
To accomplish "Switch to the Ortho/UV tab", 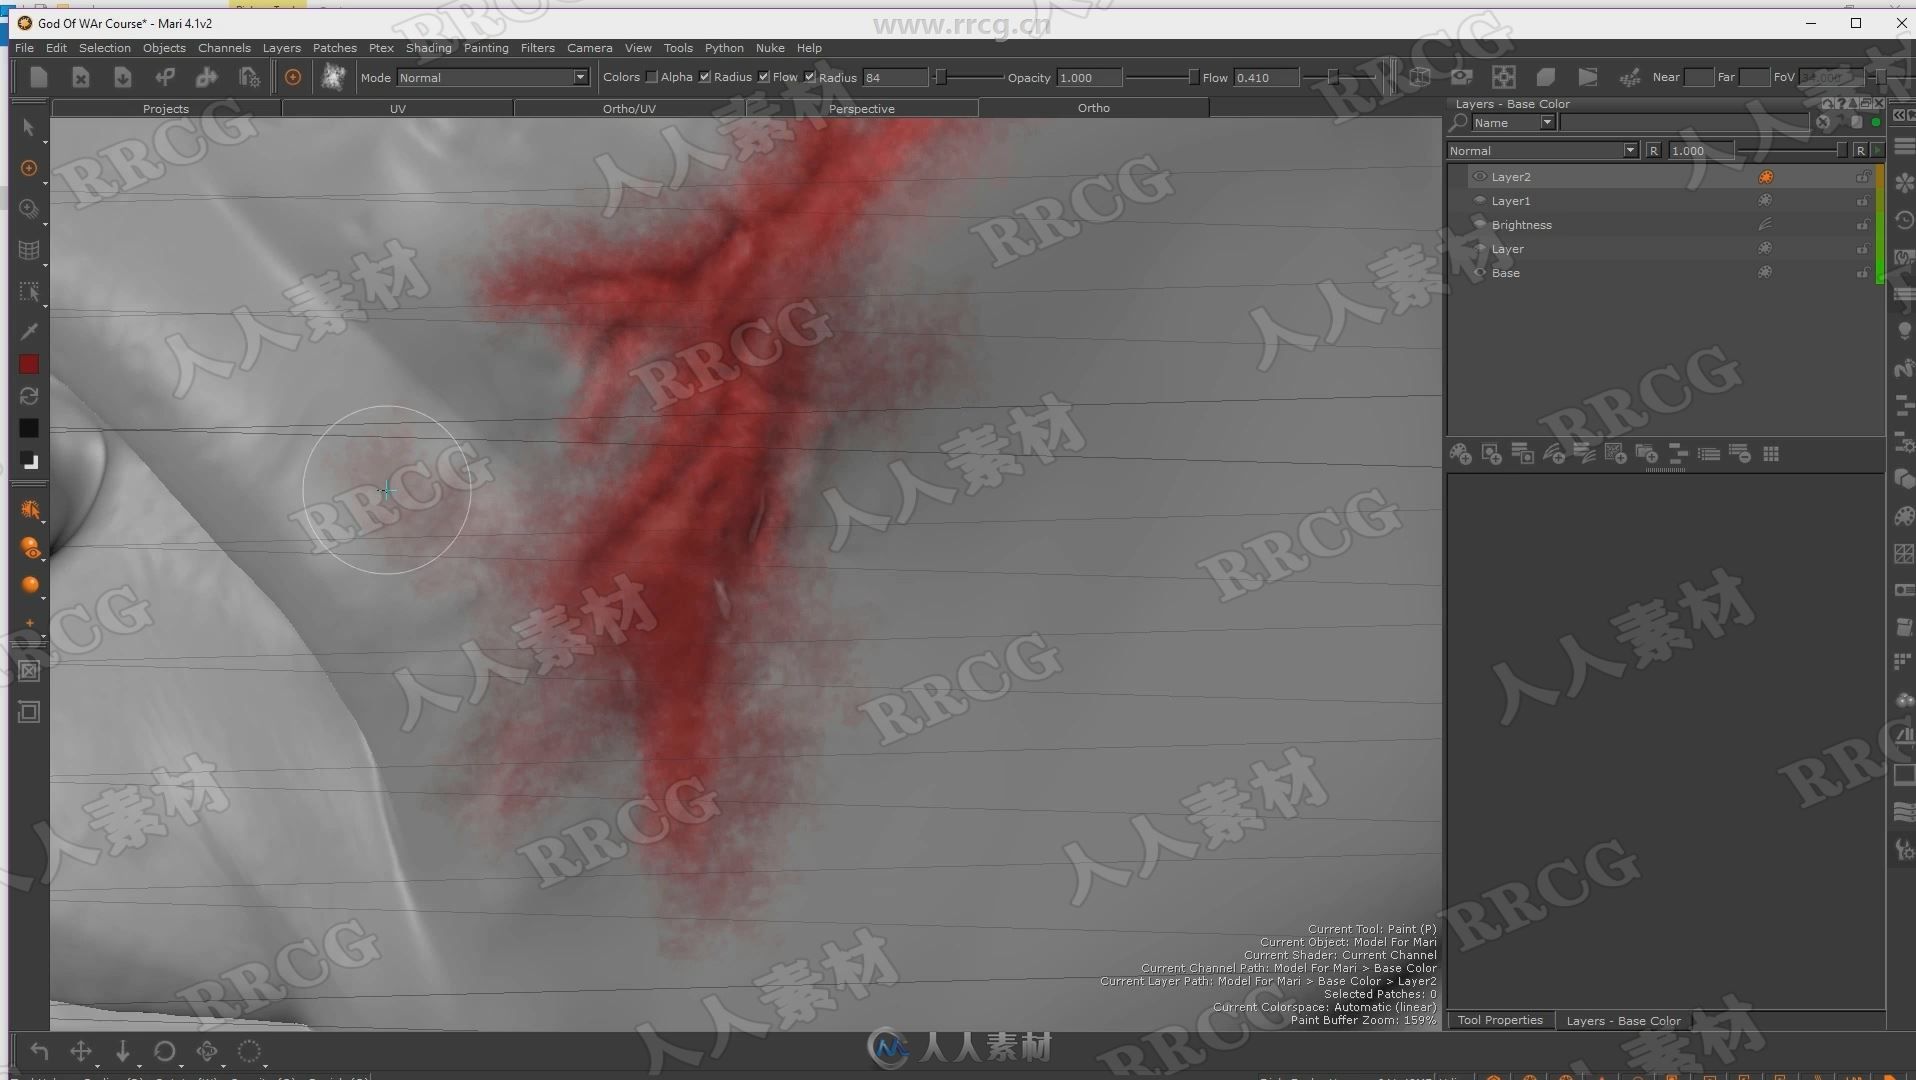I will pos(629,108).
